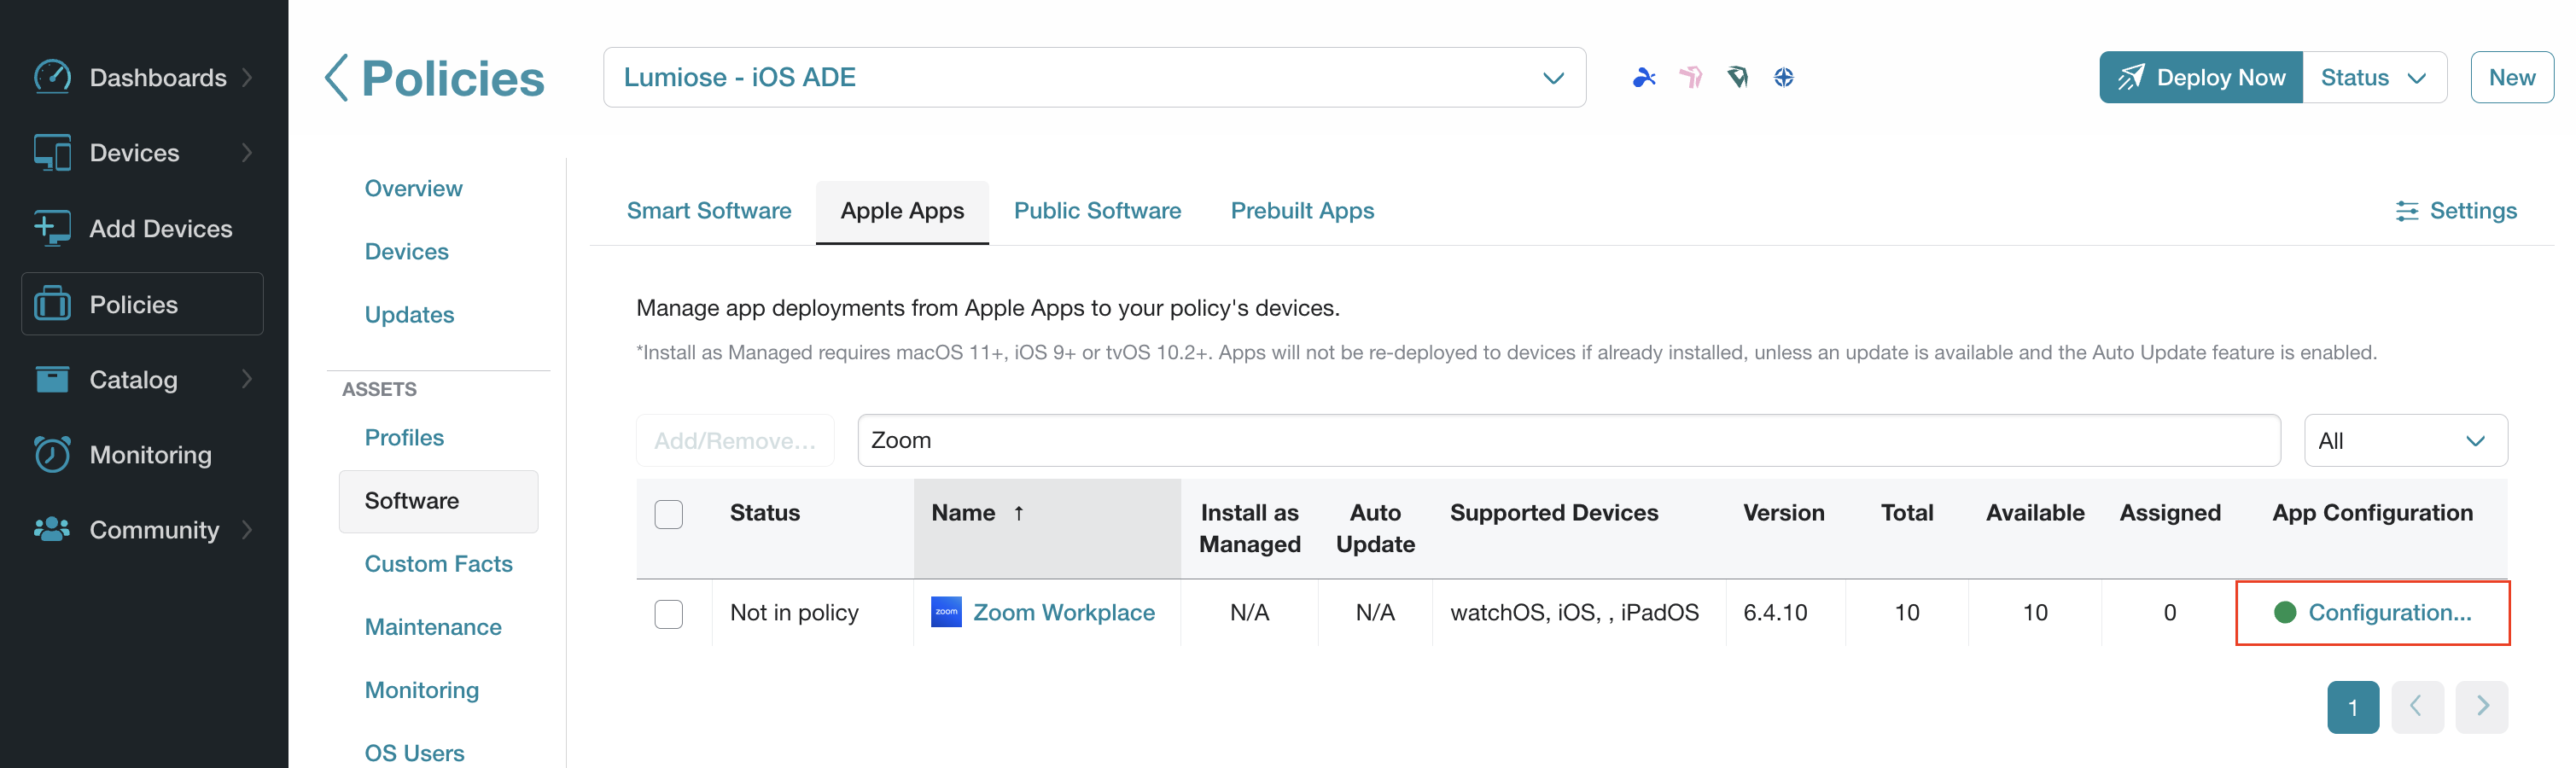Click the Supported Devices column header

tap(1554, 513)
